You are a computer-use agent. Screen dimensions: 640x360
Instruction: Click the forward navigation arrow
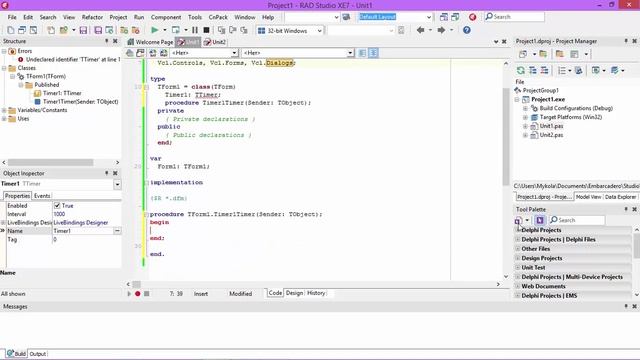pyautogui.click(x=441, y=30)
